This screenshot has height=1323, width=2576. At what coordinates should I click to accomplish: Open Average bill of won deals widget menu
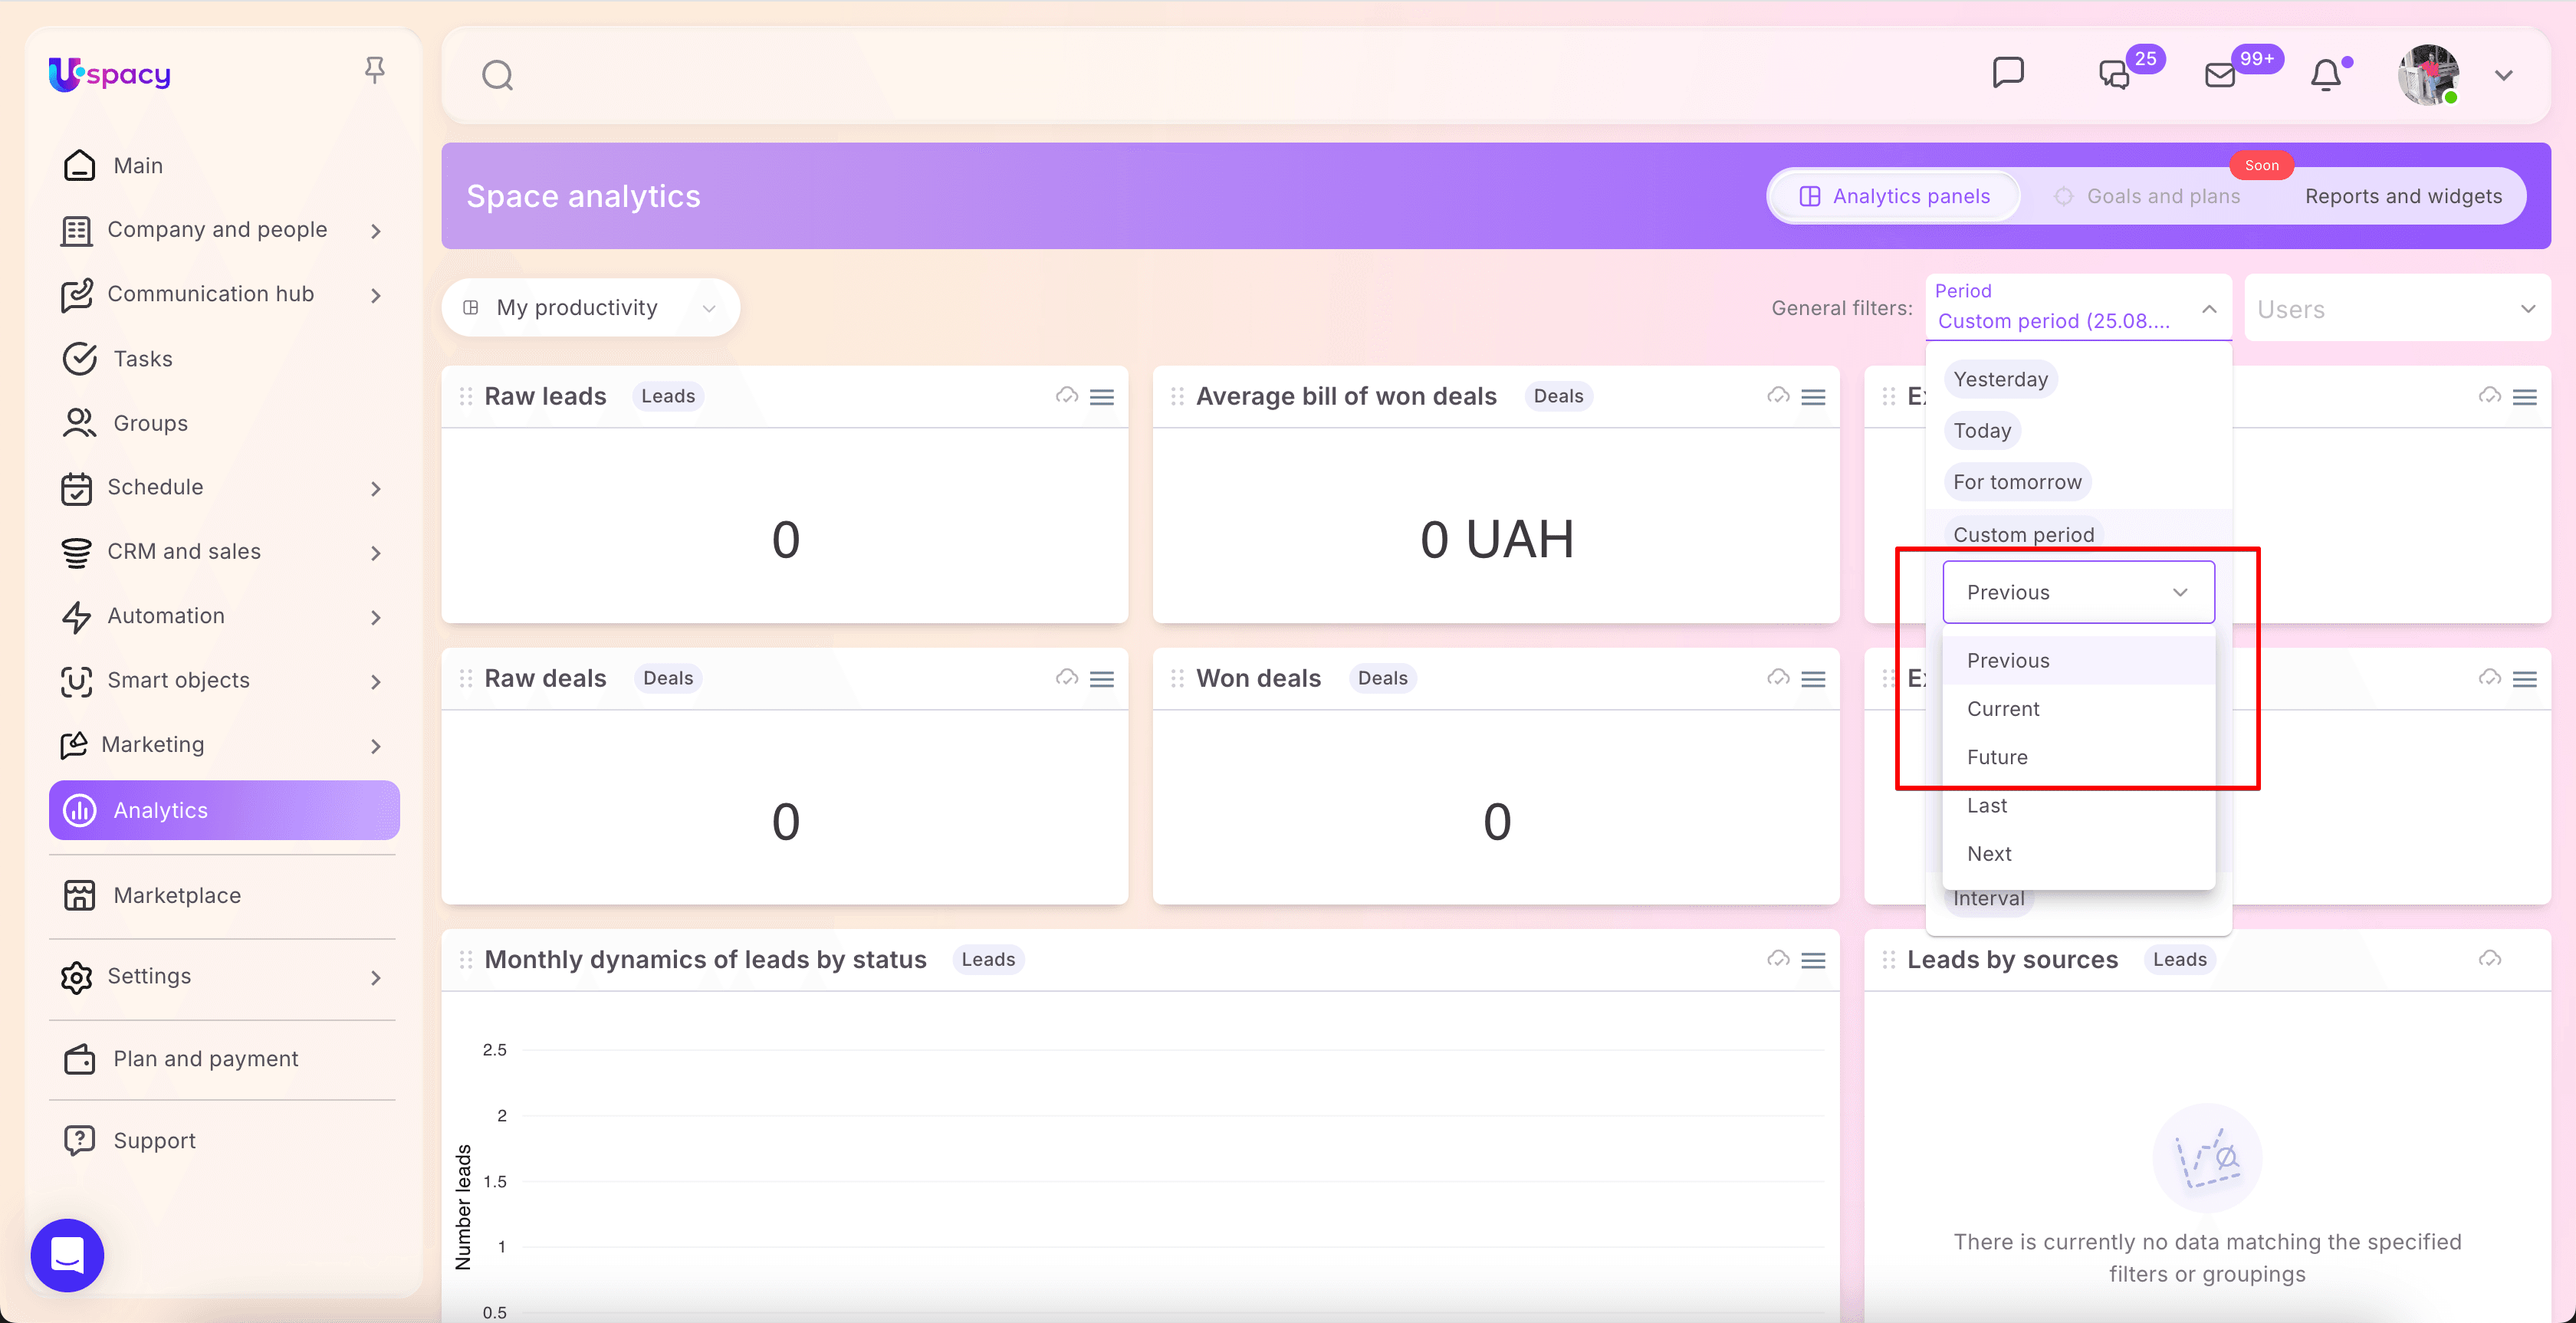click(x=1813, y=397)
